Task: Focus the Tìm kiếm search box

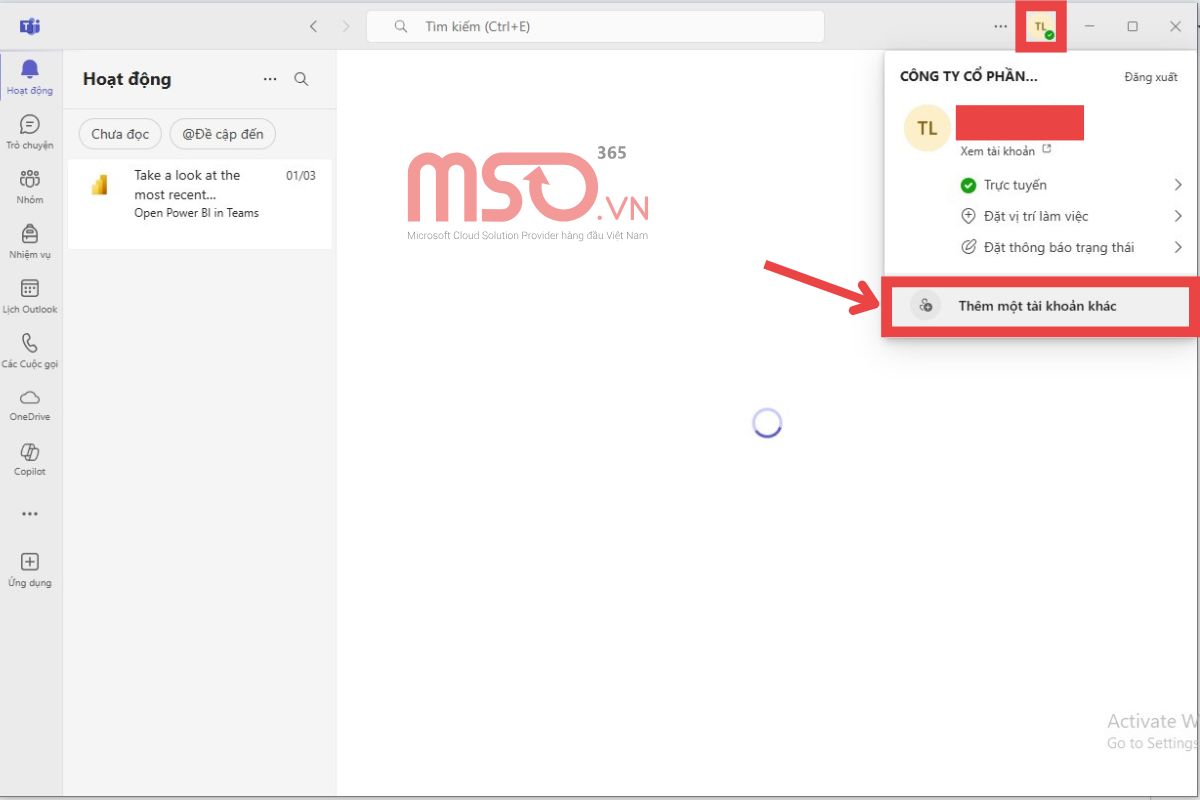Action: click(595, 27)
